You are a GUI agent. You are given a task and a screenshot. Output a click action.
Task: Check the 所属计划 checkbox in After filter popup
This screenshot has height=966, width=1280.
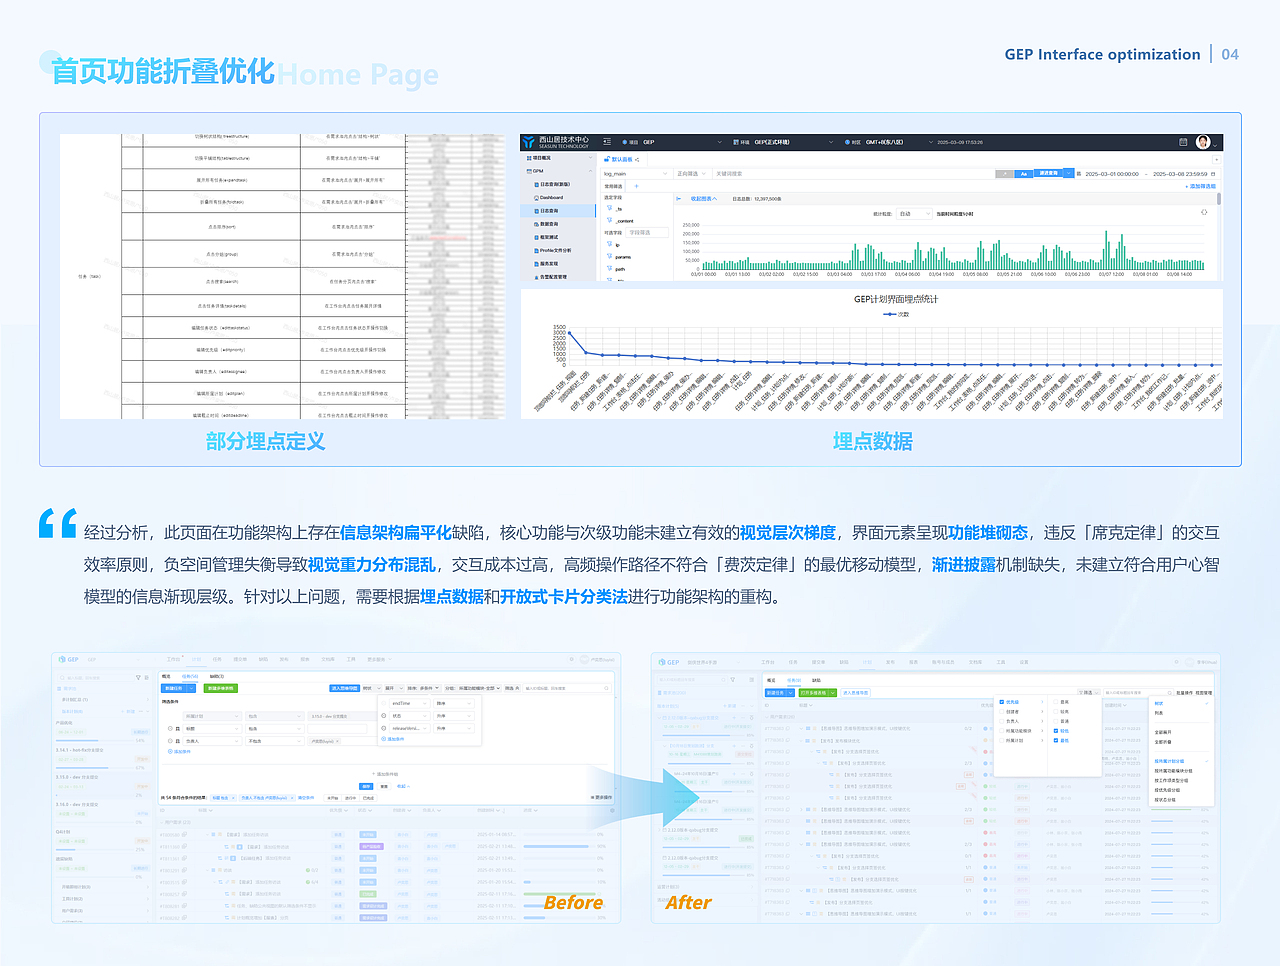click(x=1002, y=740)
